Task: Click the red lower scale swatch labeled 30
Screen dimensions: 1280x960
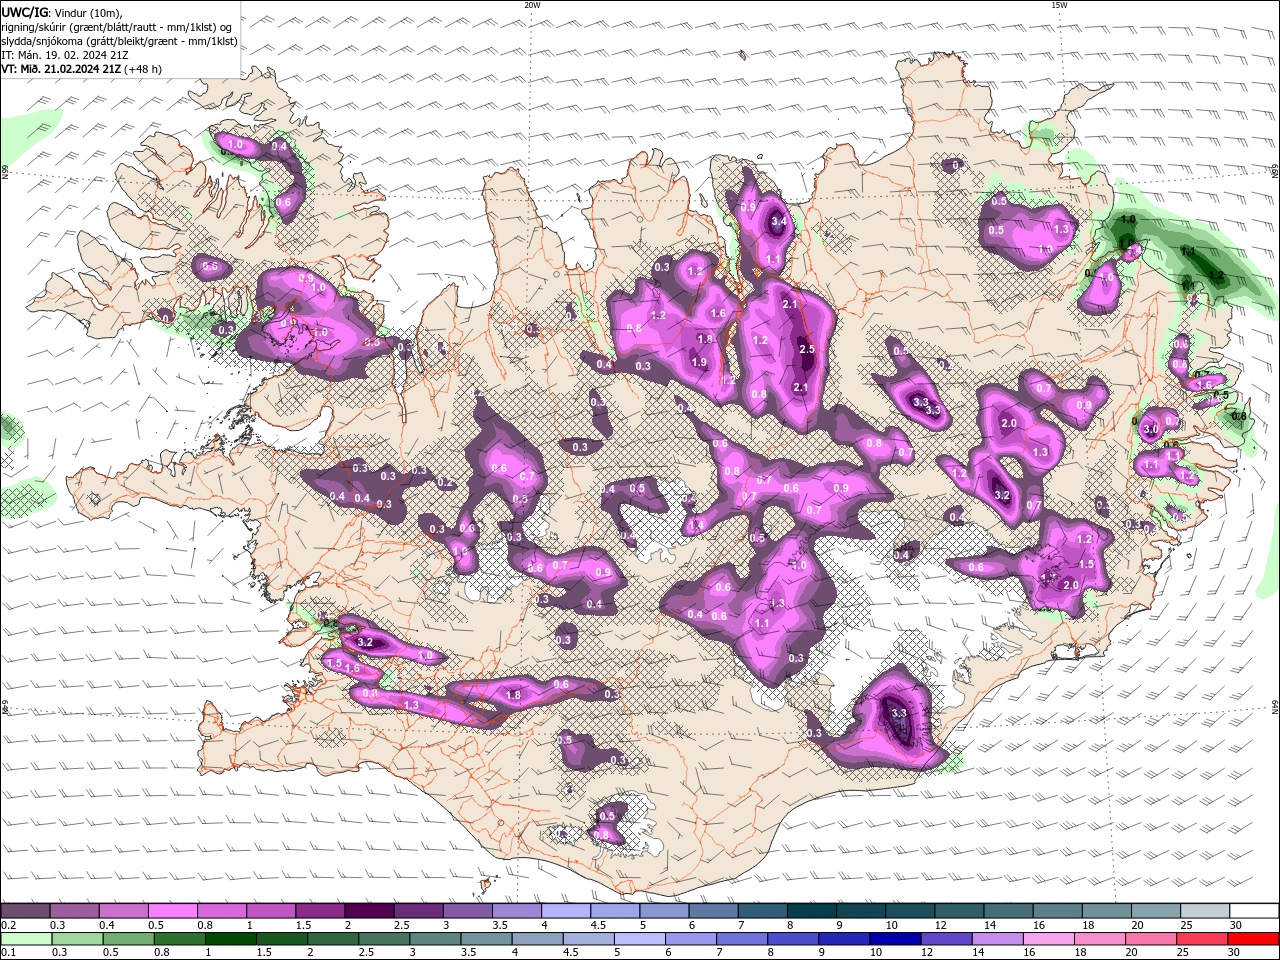Action: point(1254,939)
